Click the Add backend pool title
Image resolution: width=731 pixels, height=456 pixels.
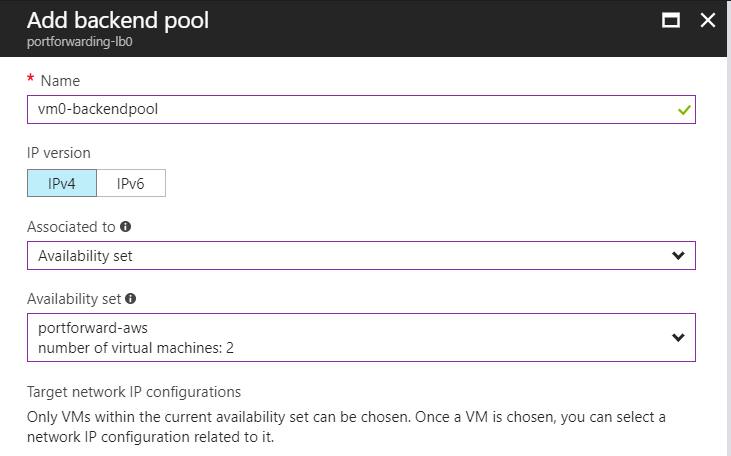tap(118, 21)
